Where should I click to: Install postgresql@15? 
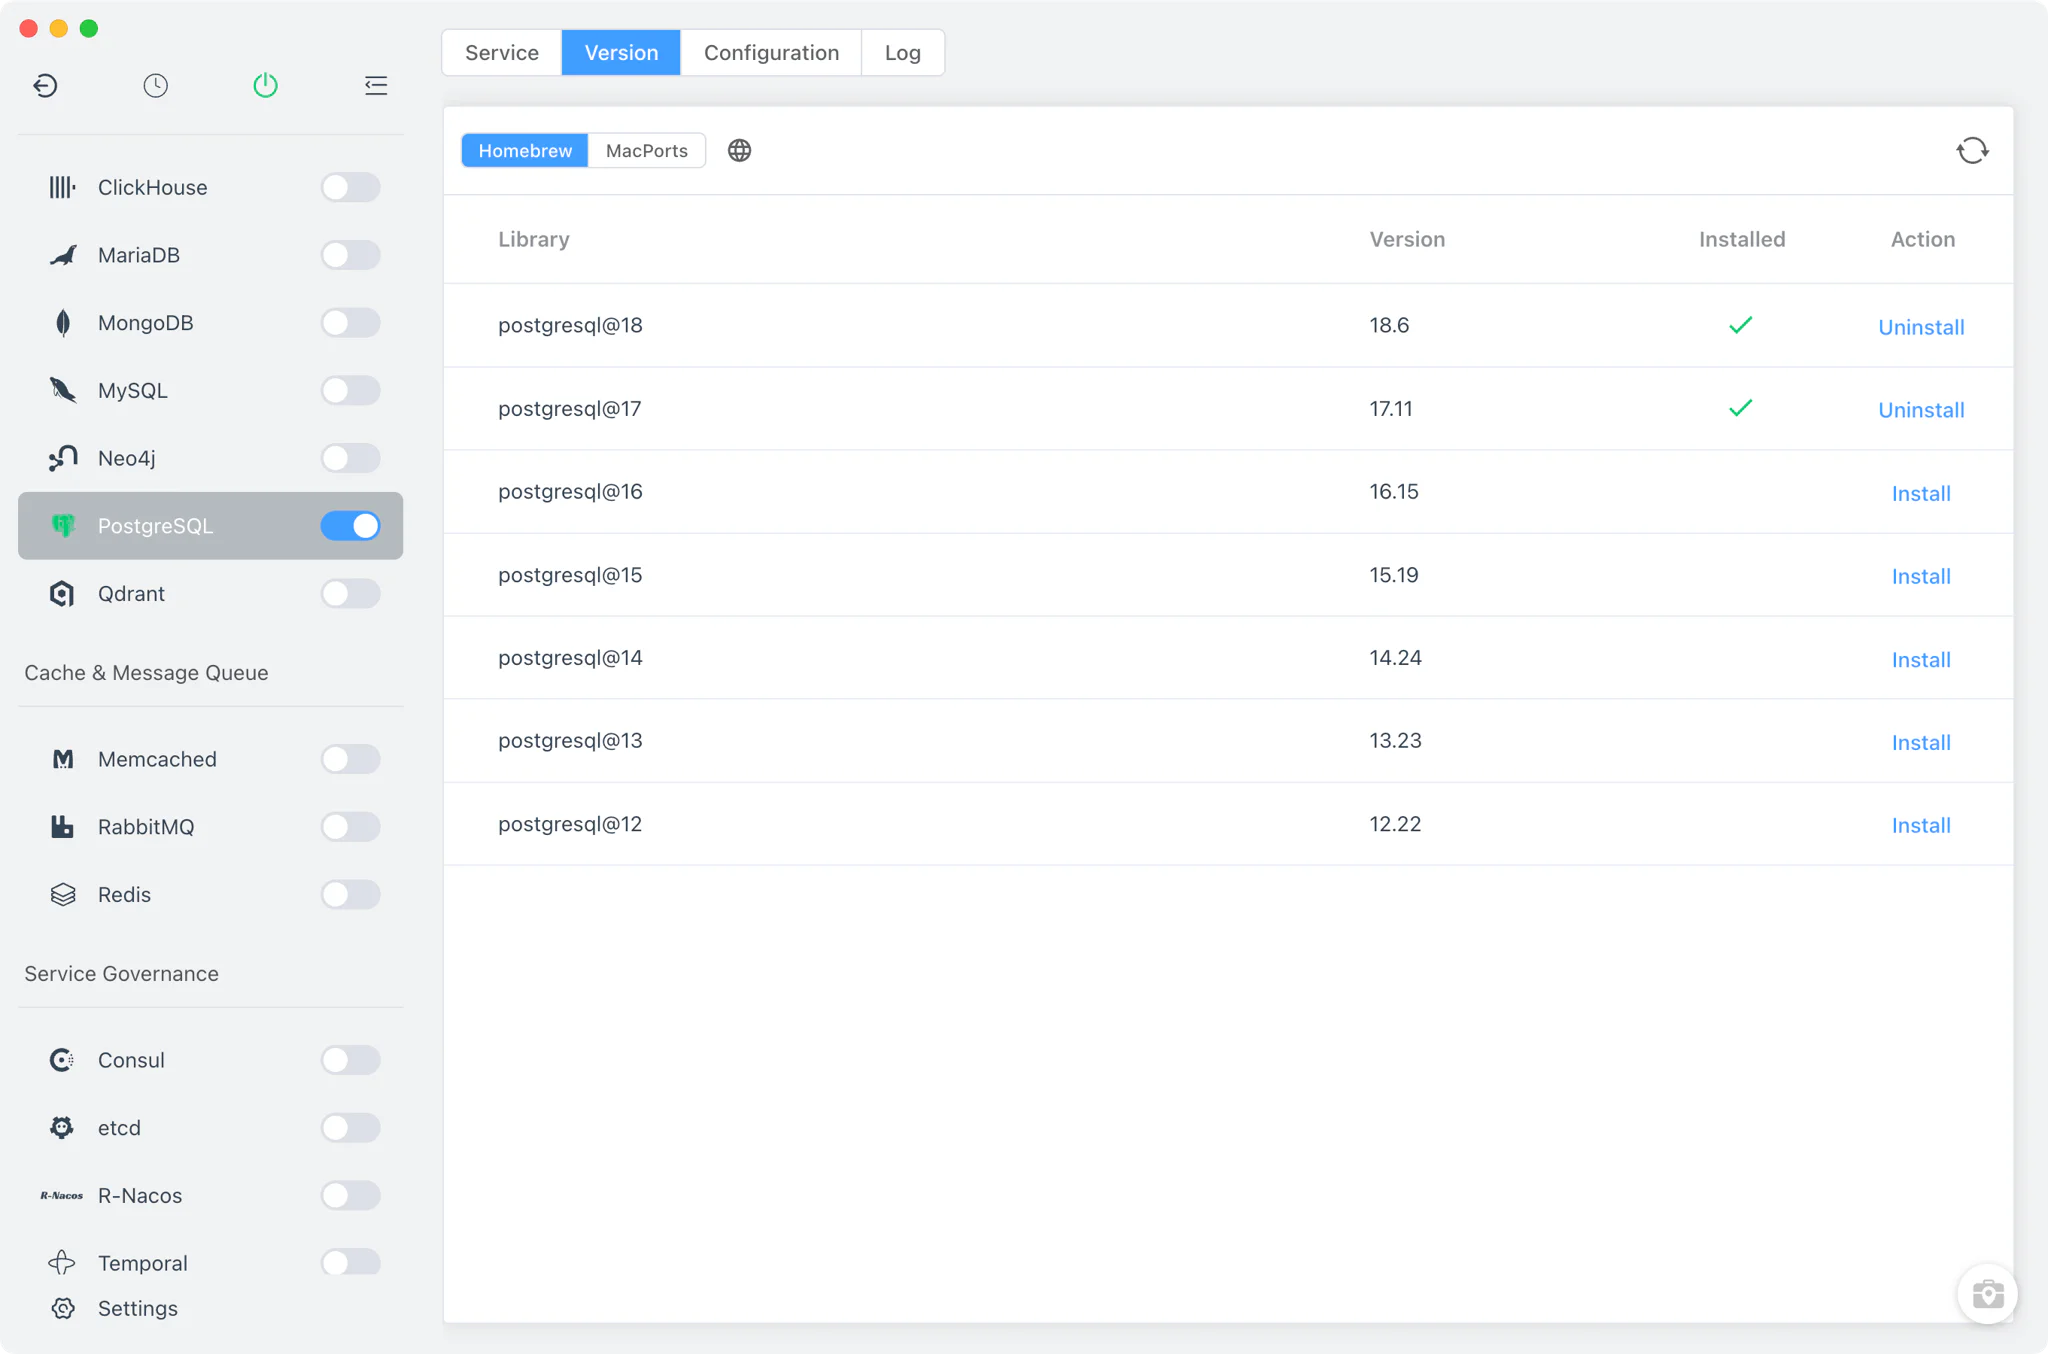pos(1921,577)
